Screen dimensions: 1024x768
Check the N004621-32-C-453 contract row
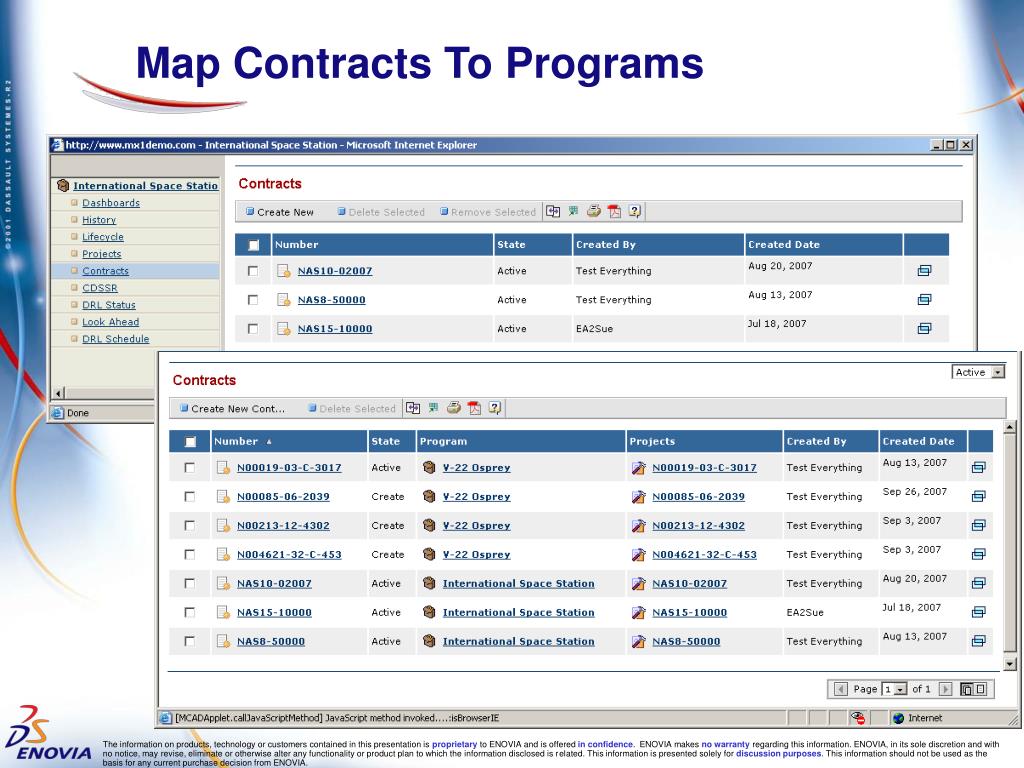pyautogui.click(x=189, y=554)
